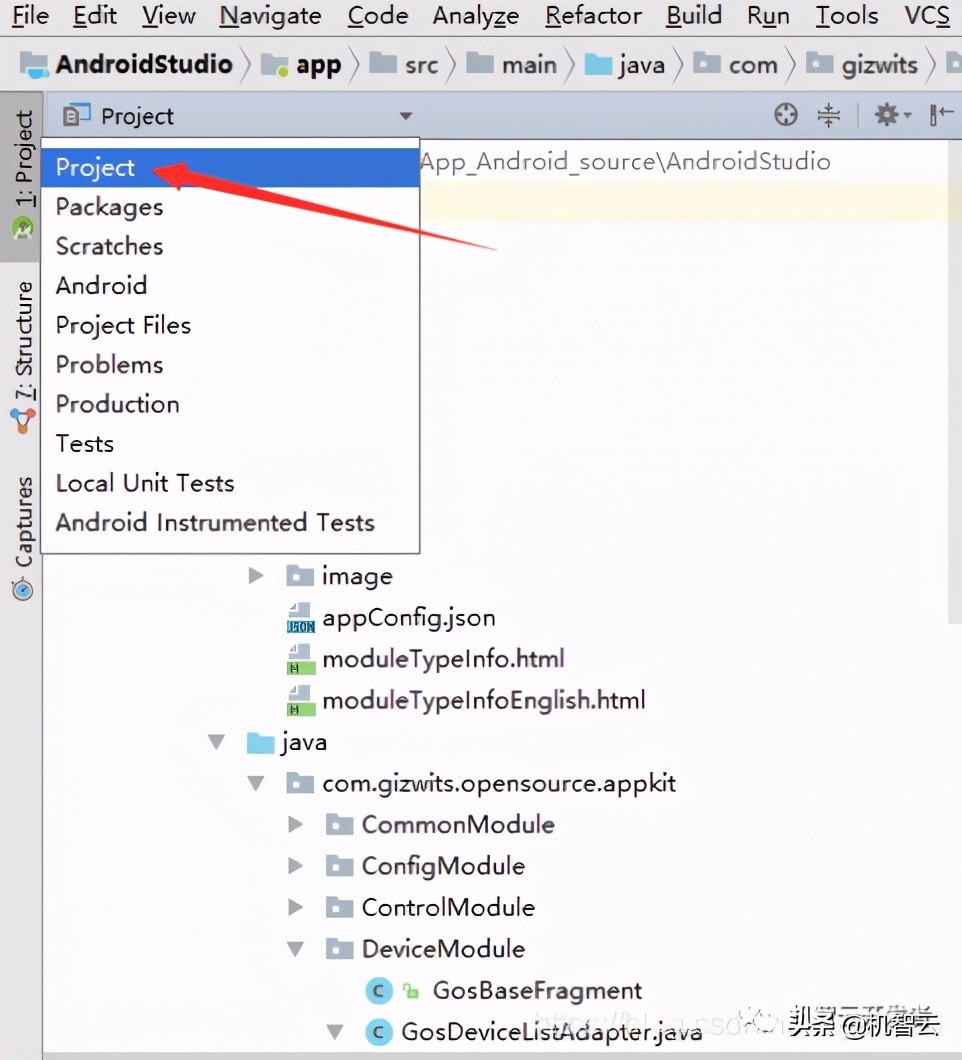Expand the ConfigModule package
Image resolution: width=962 pixels, height=1060 pixels.
tap(295, 866)
